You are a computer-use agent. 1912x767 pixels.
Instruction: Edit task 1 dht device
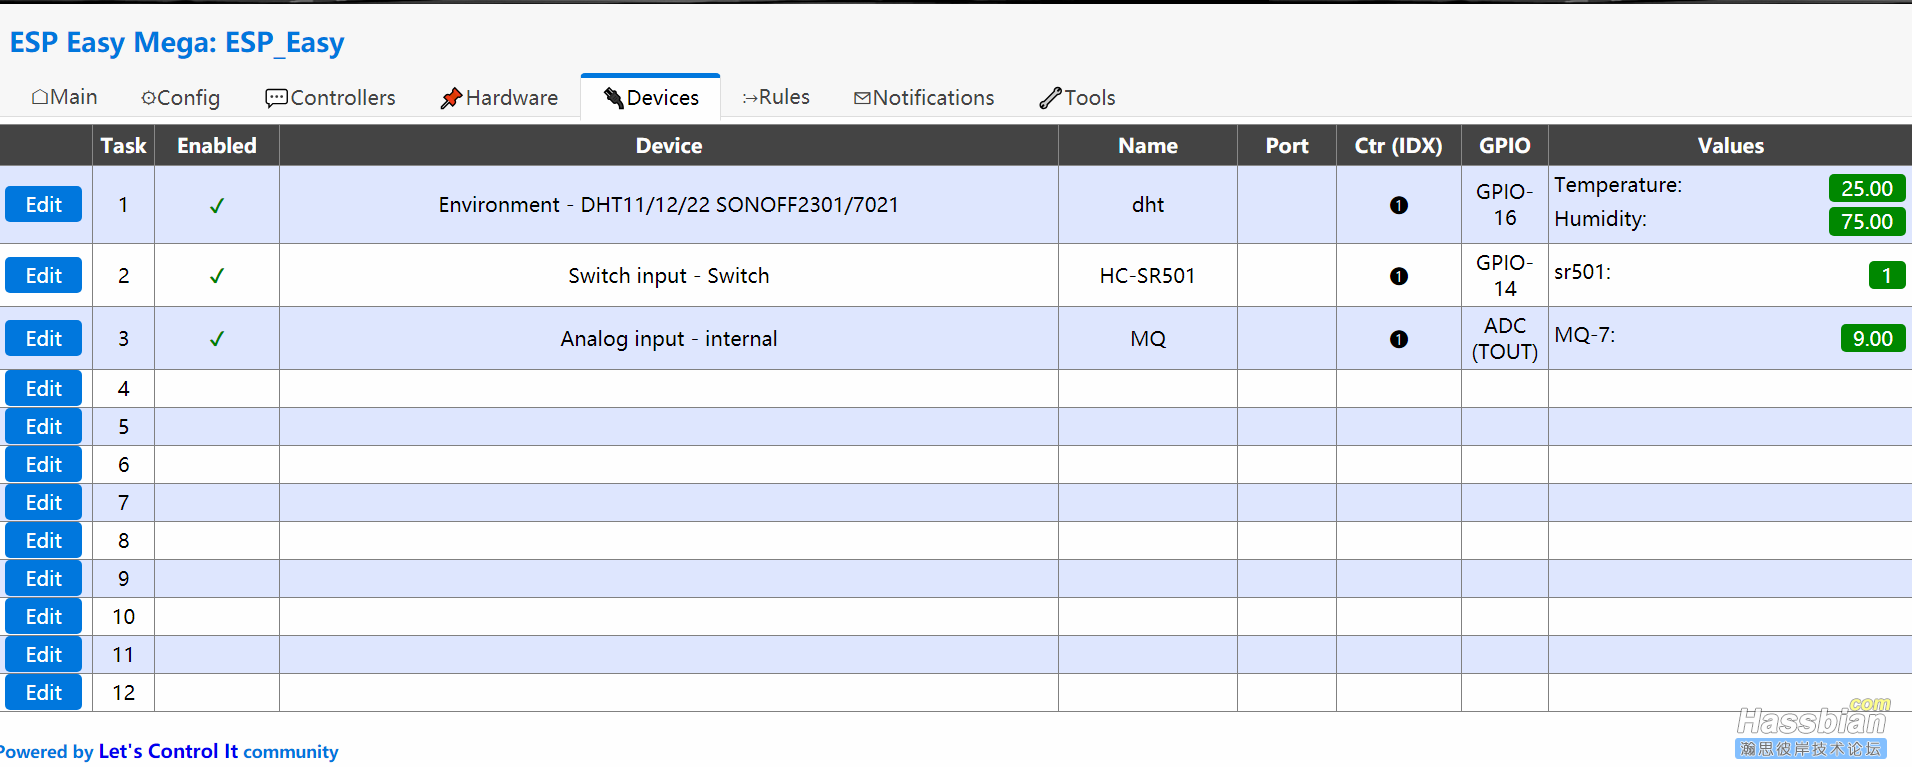pyautogui.click(x=44, y=204)
